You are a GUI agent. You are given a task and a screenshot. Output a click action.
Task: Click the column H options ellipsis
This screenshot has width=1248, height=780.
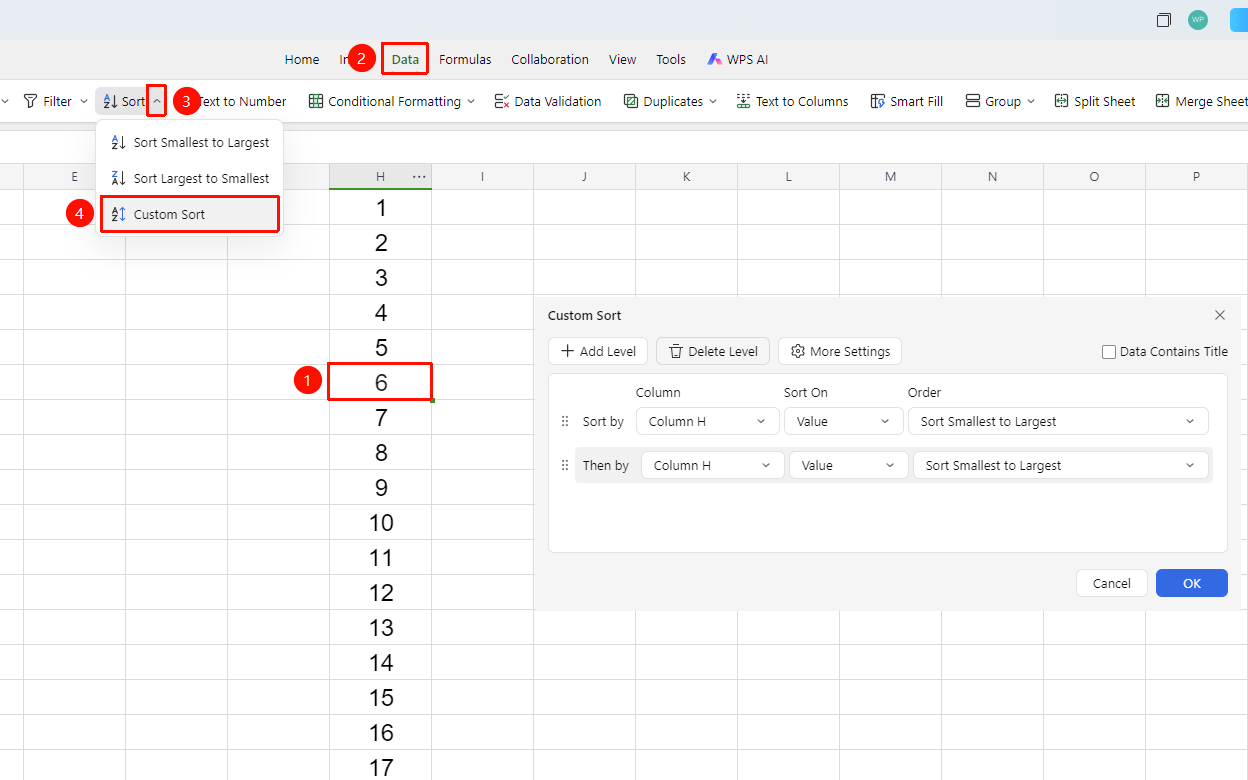pyautogui.click(x=419, y=177)
